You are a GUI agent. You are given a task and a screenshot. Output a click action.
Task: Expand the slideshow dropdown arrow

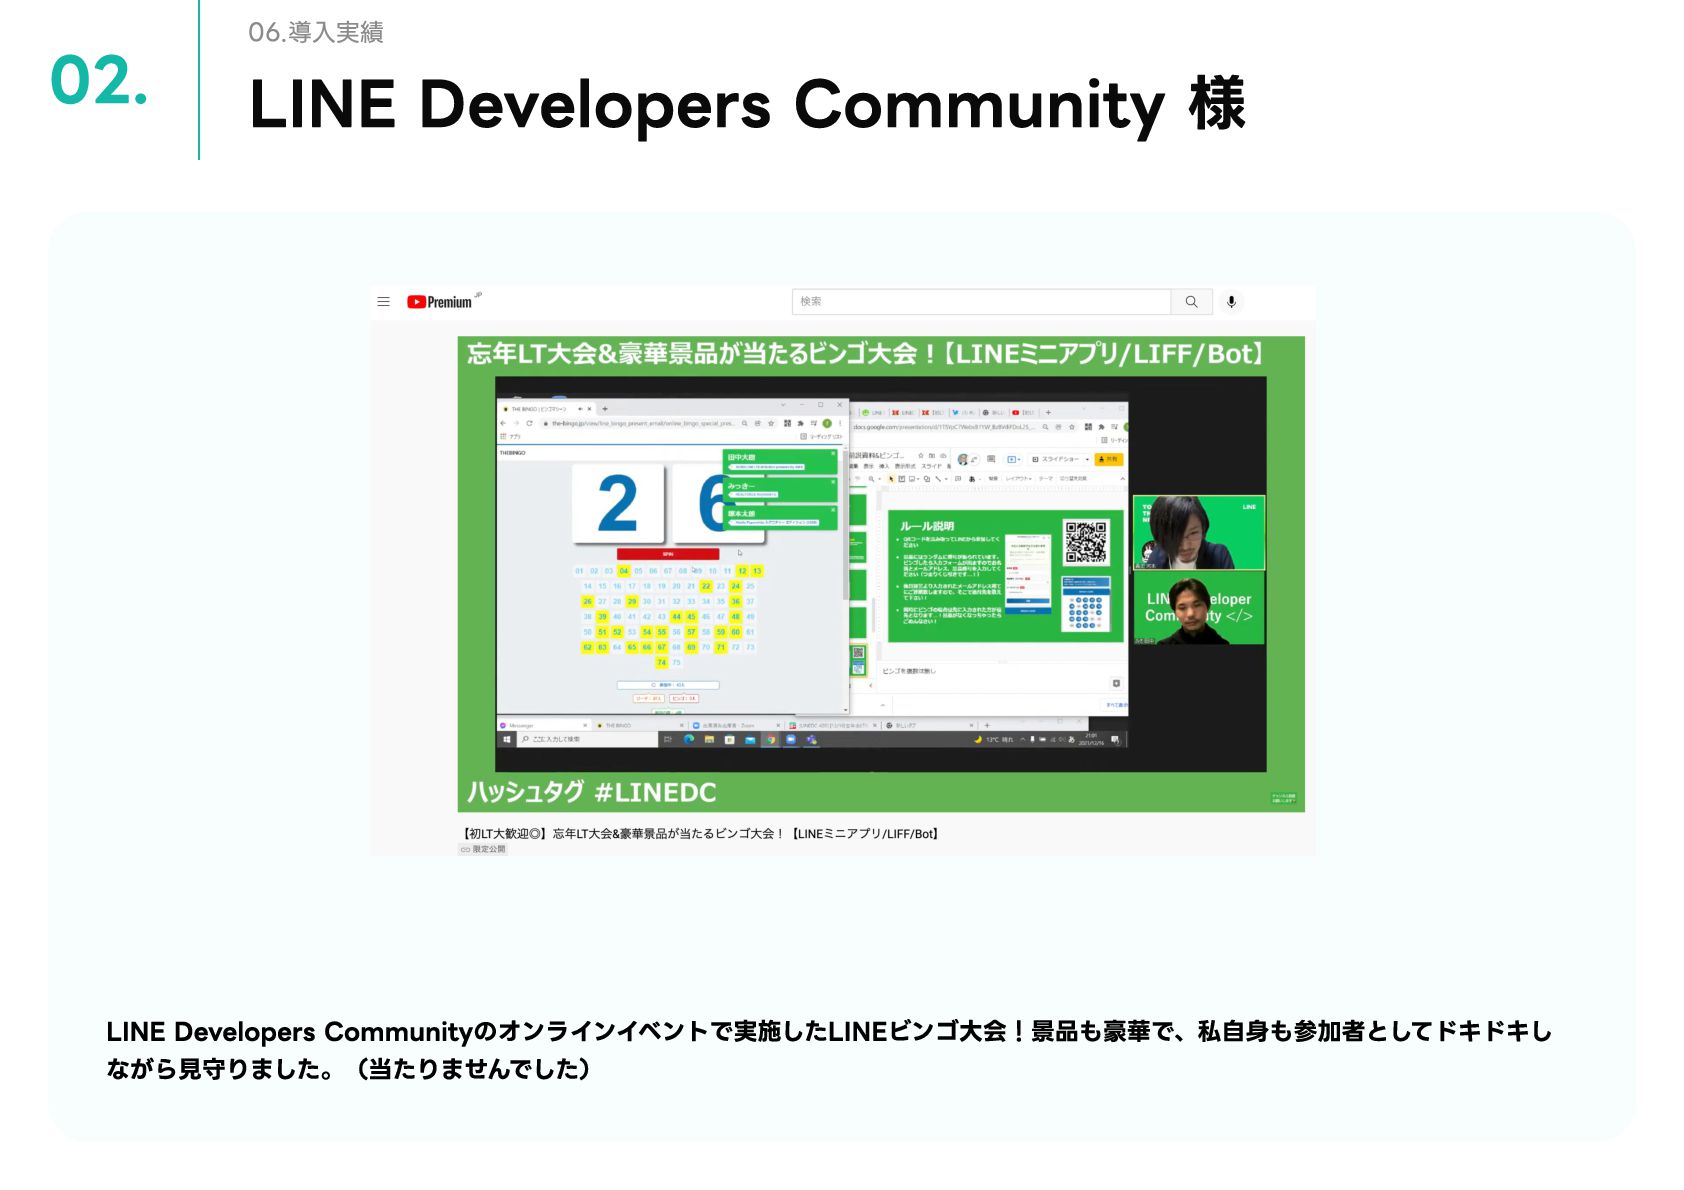tap(1087, 459)
